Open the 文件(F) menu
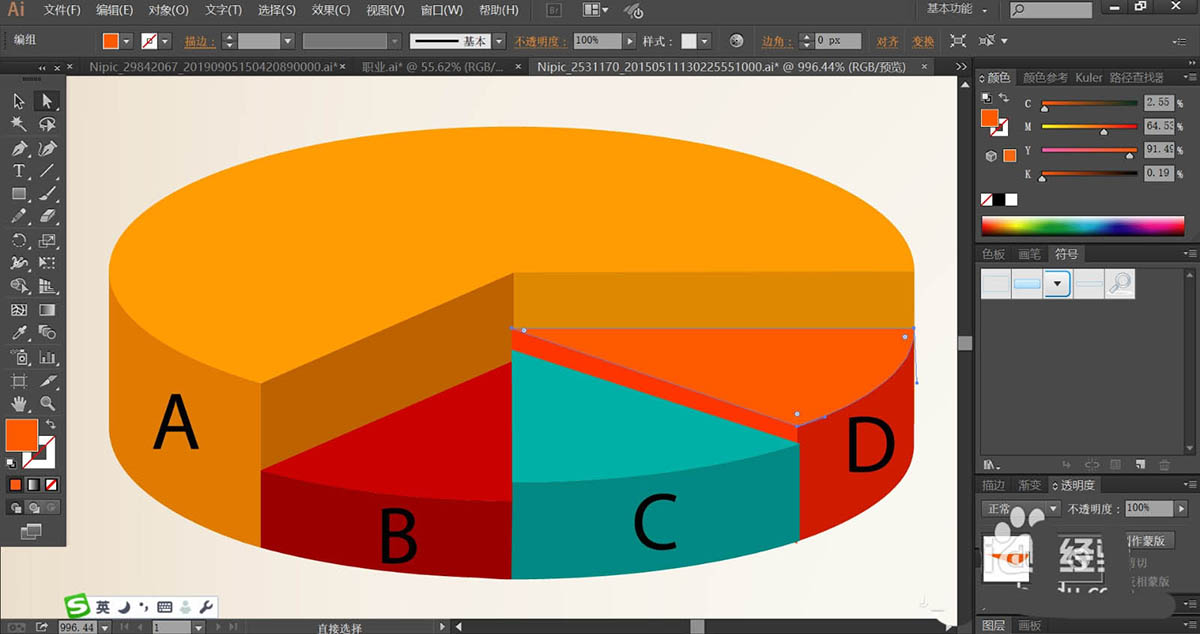The image size is (1200, 634). [x=62, y=10]
